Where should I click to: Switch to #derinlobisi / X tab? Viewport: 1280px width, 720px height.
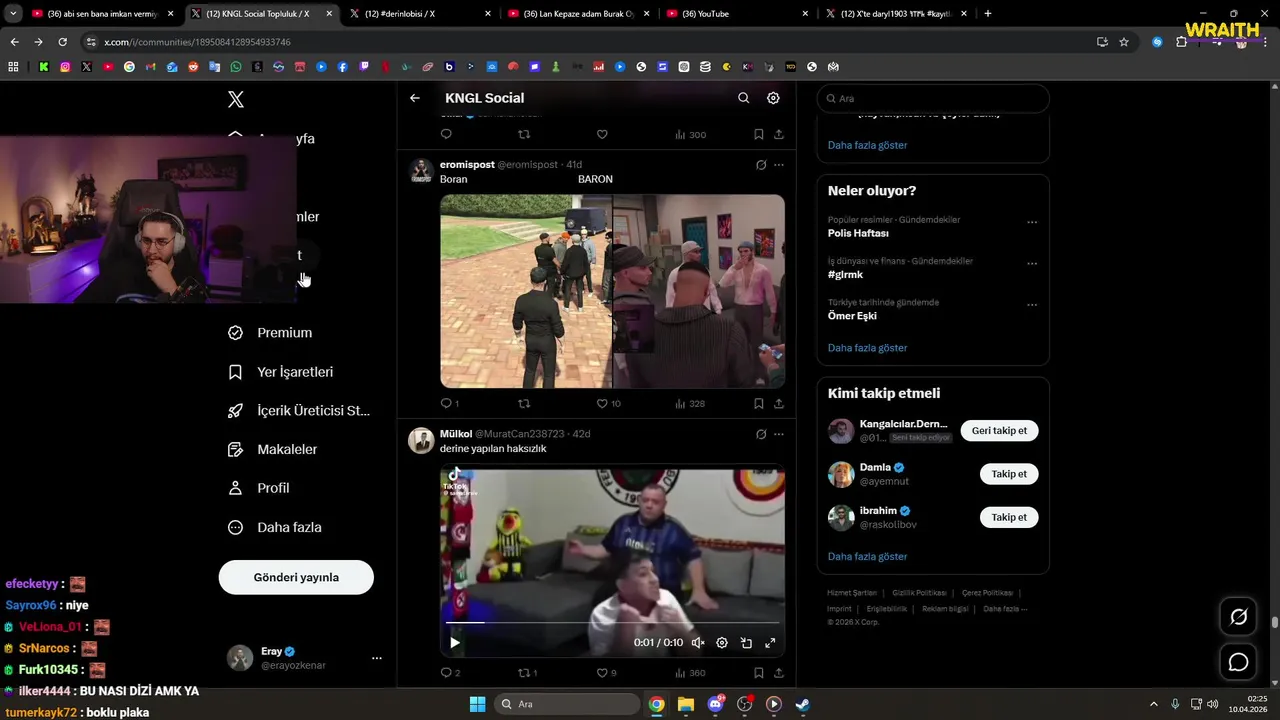pyautogui.click(x=422, y=14)
